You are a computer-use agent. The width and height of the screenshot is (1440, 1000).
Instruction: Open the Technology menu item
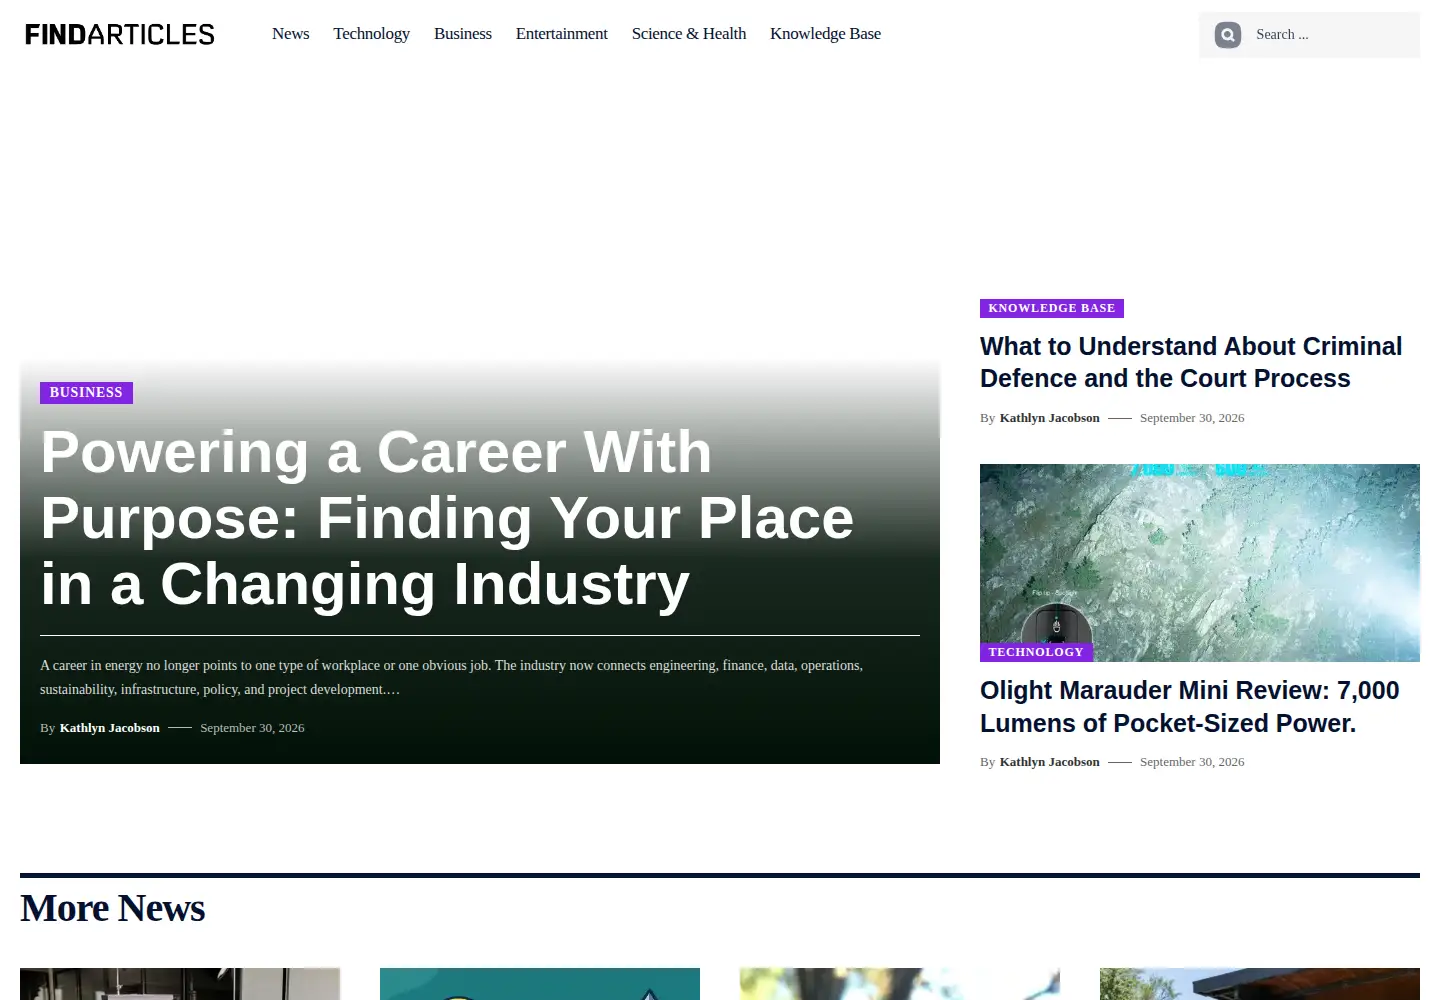tap(371, 34)
